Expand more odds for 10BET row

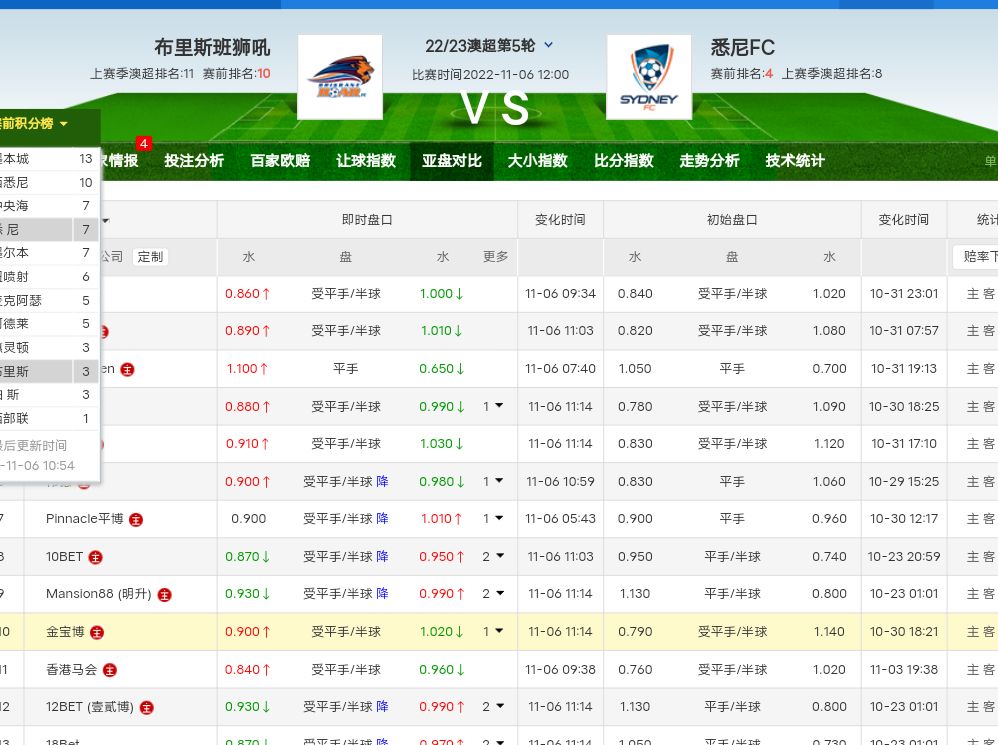(493, 557)
